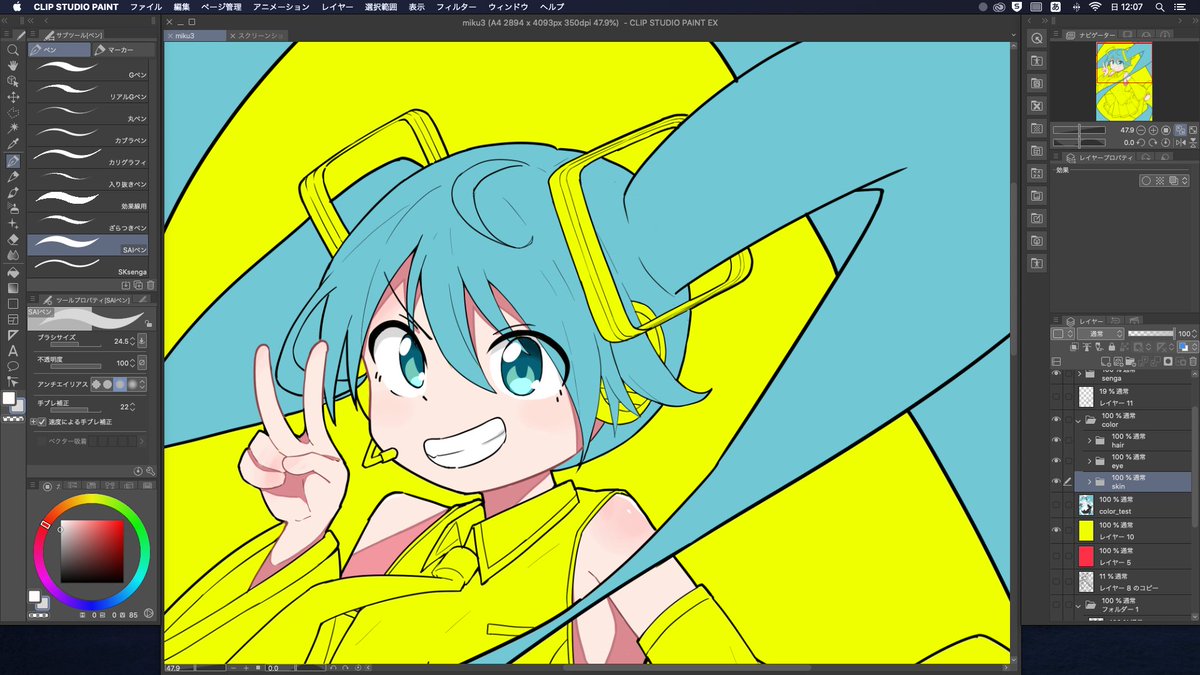Select カリグラフィ sub tool
The width and height of the screenshot is (1200, 675).
[90, 157]
